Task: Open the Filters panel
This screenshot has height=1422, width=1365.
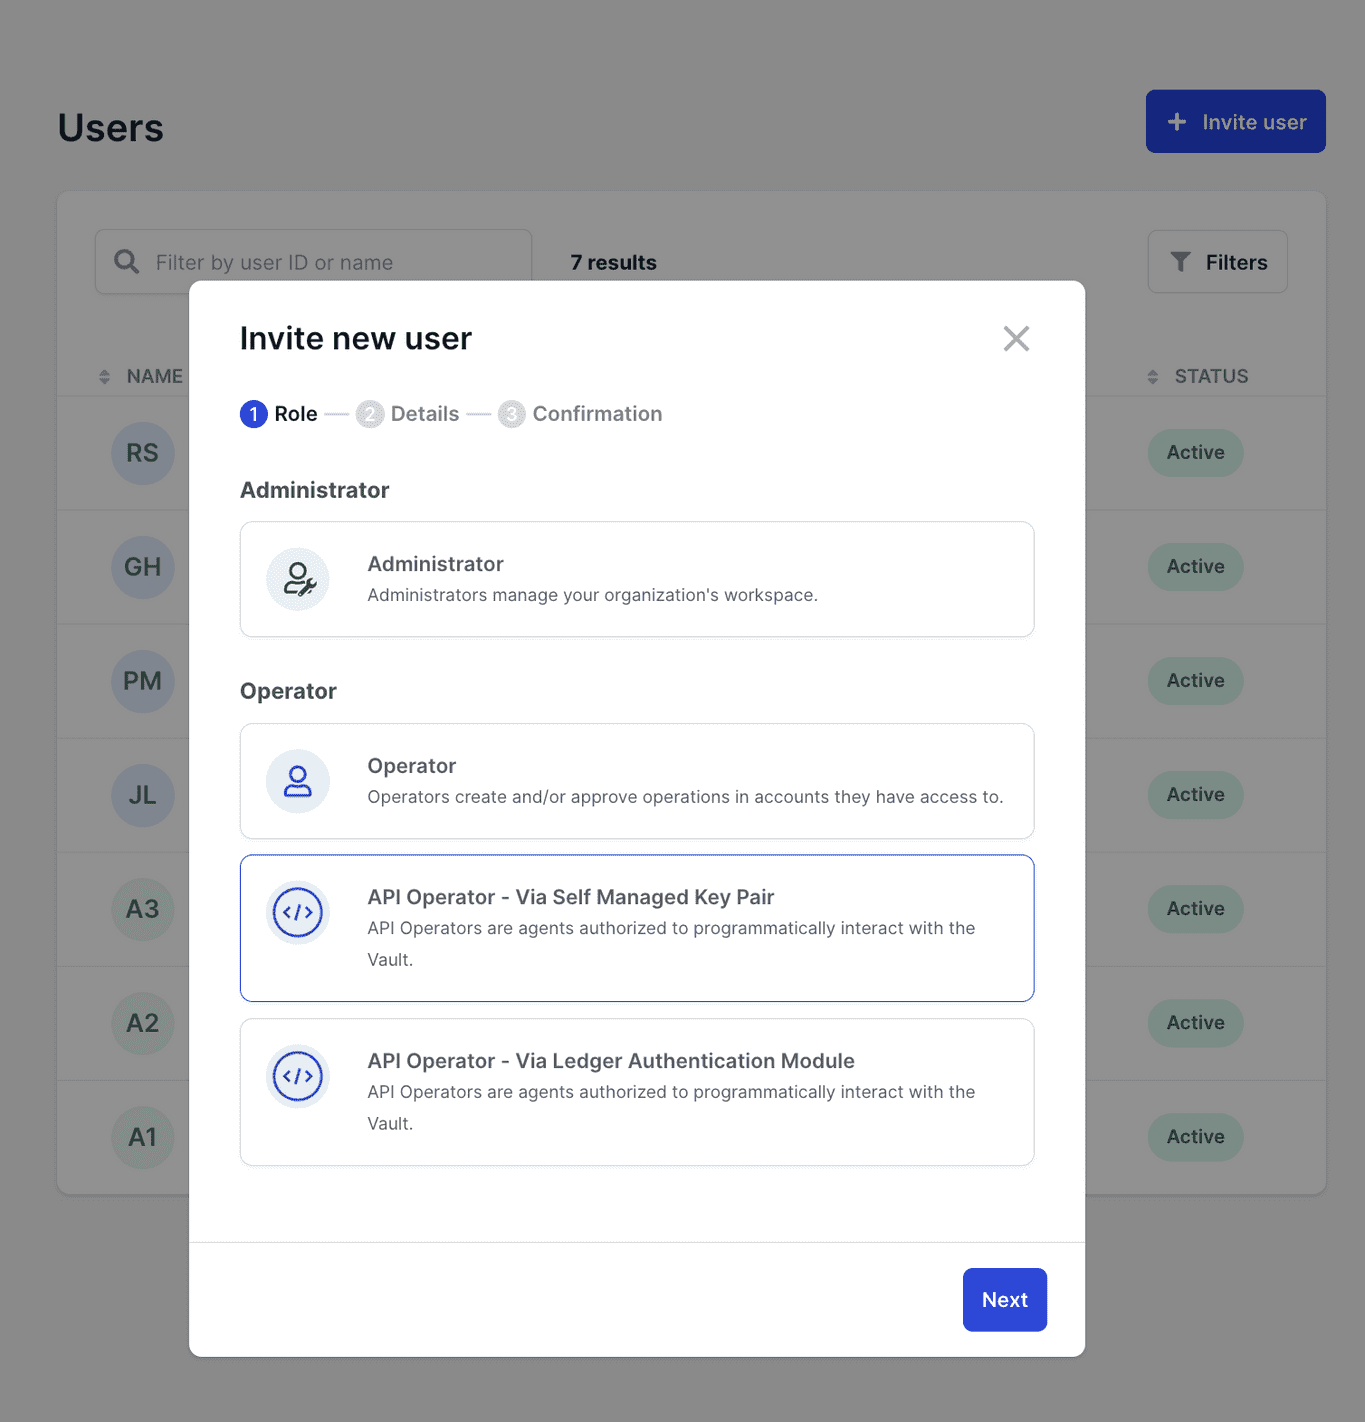Action: click(x=1217, y=261)
